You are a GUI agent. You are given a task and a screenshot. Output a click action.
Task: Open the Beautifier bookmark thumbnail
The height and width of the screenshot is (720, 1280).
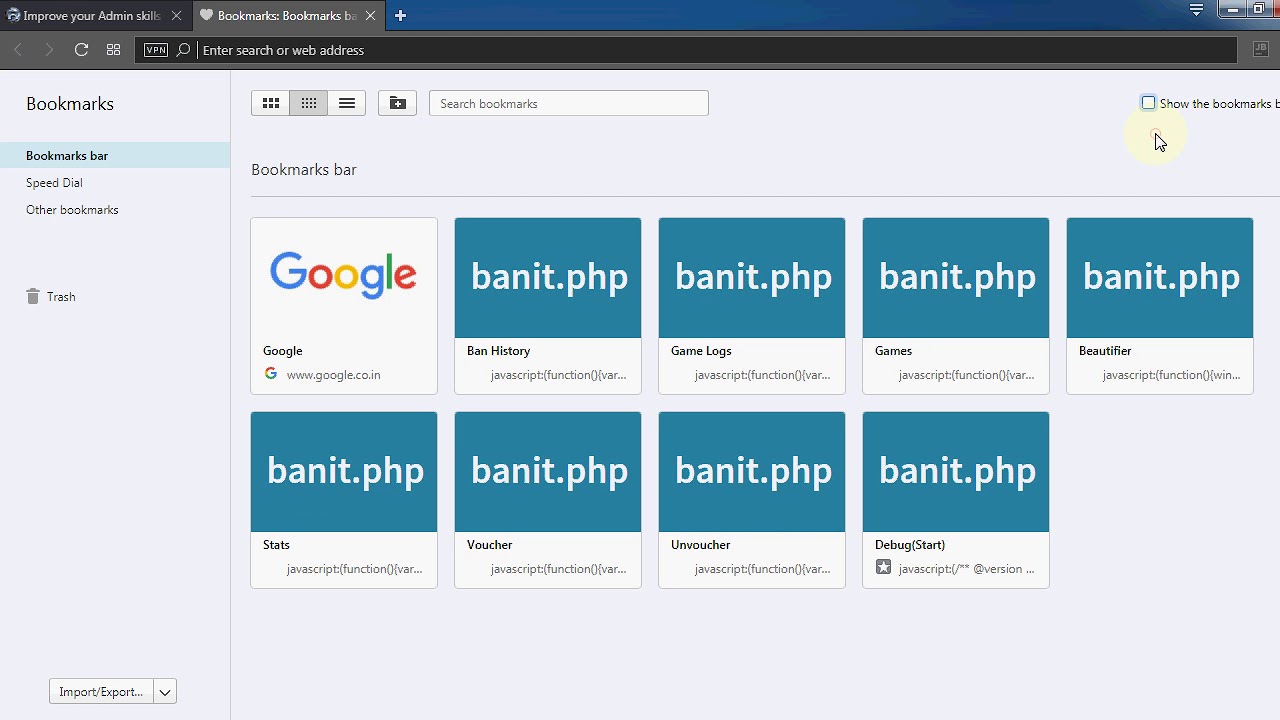[x=1160, y=278]
